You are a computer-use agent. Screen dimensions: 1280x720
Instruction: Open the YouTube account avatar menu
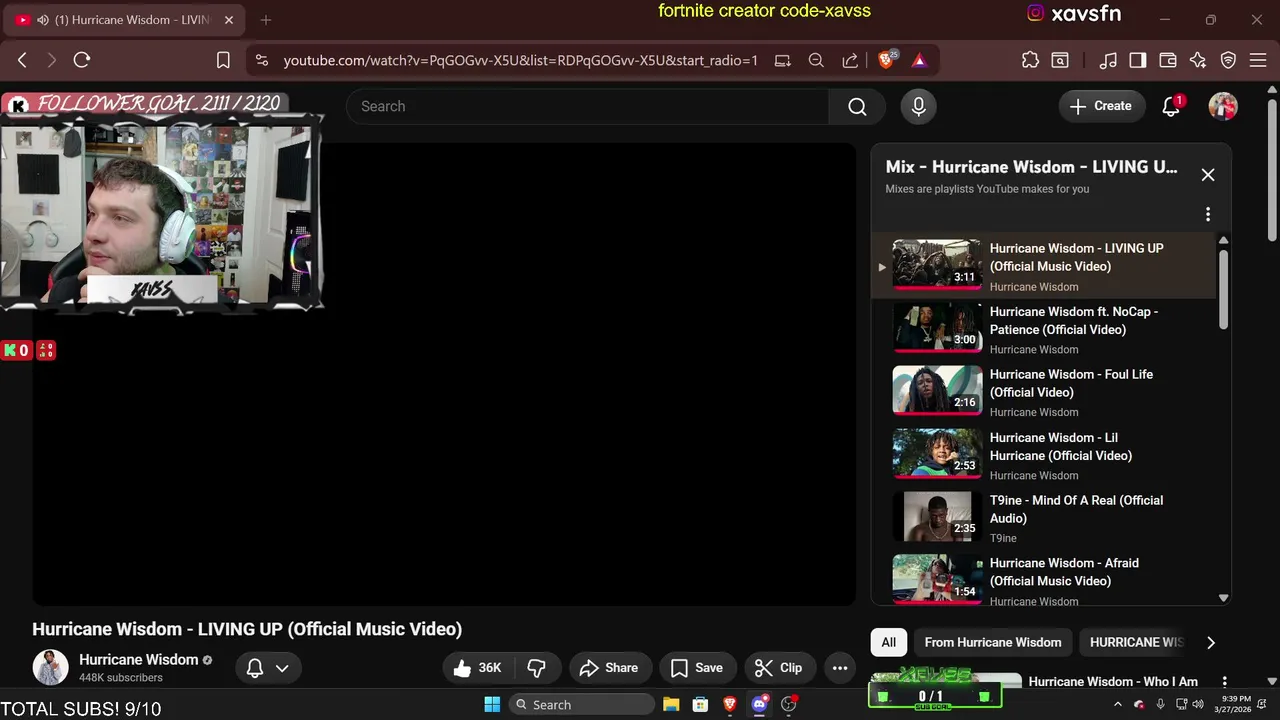1223,106
